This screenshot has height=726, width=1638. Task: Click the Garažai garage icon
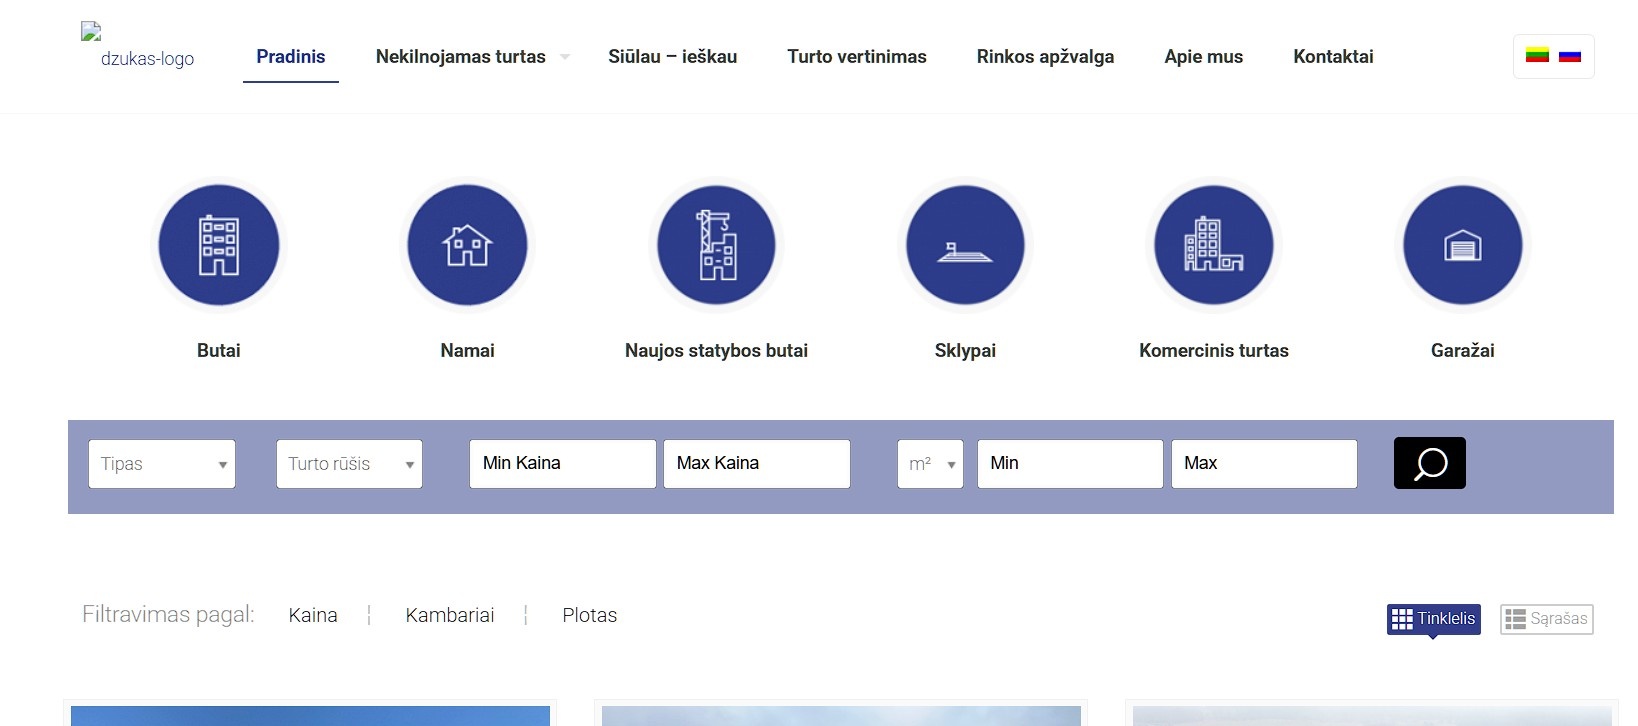[1462, 245]
